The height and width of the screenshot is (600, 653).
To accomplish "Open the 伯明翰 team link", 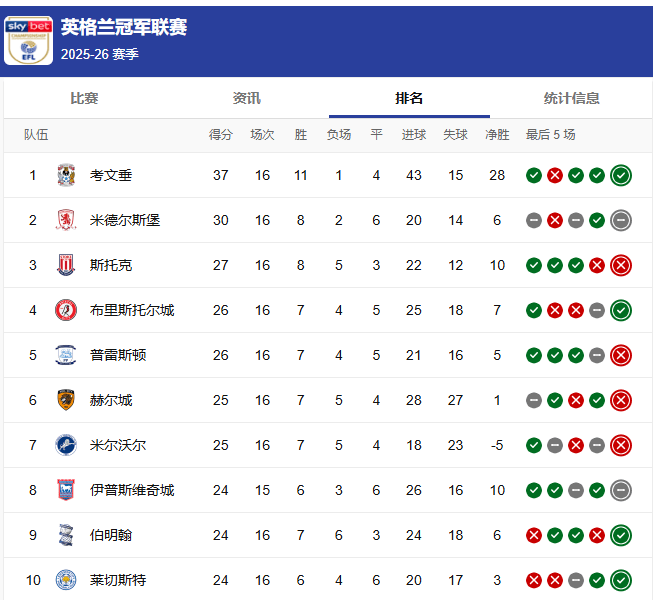I will click(x=111, y=535).
